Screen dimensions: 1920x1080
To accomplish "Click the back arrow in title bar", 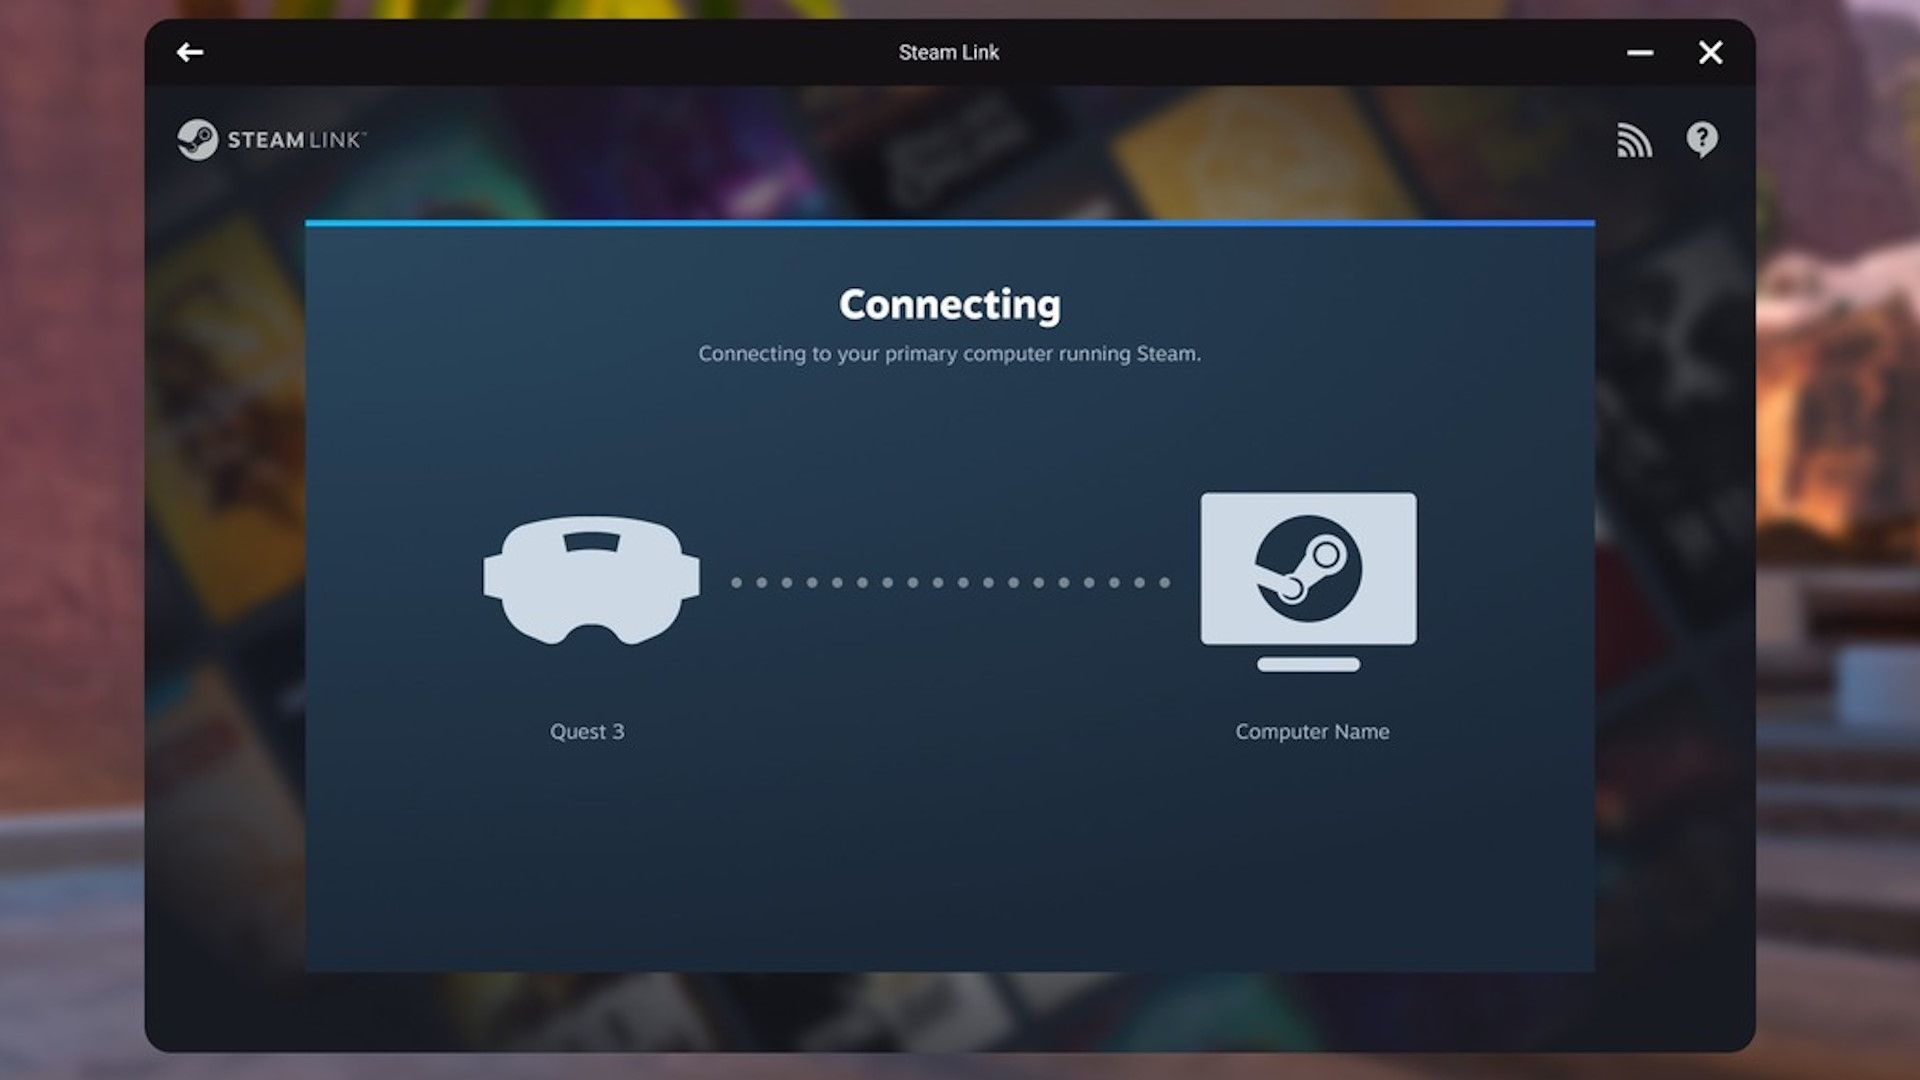I will tap(190, 52).
